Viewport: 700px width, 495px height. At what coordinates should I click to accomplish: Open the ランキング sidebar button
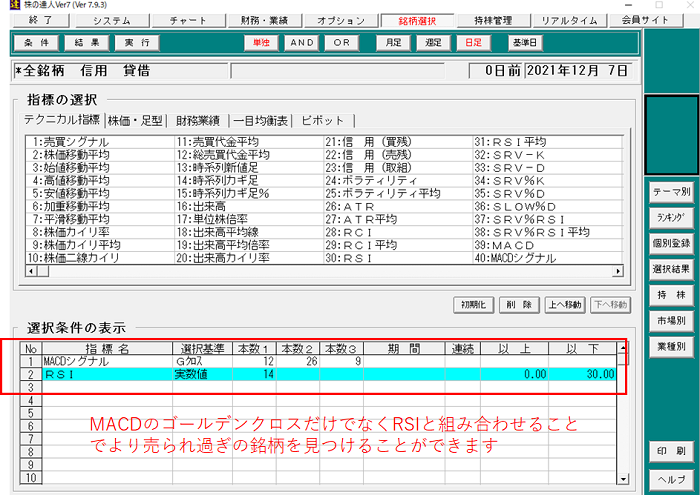coord(671,217)
